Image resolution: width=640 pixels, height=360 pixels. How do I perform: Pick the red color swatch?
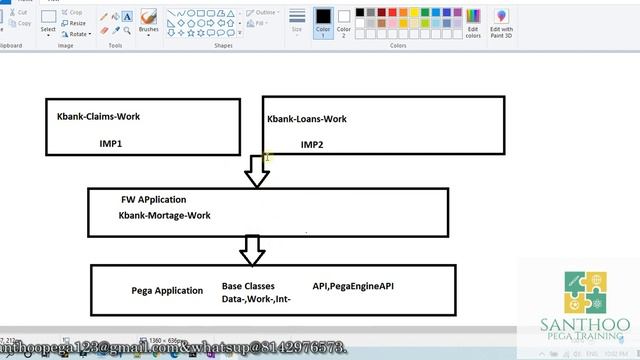point(392,13)
